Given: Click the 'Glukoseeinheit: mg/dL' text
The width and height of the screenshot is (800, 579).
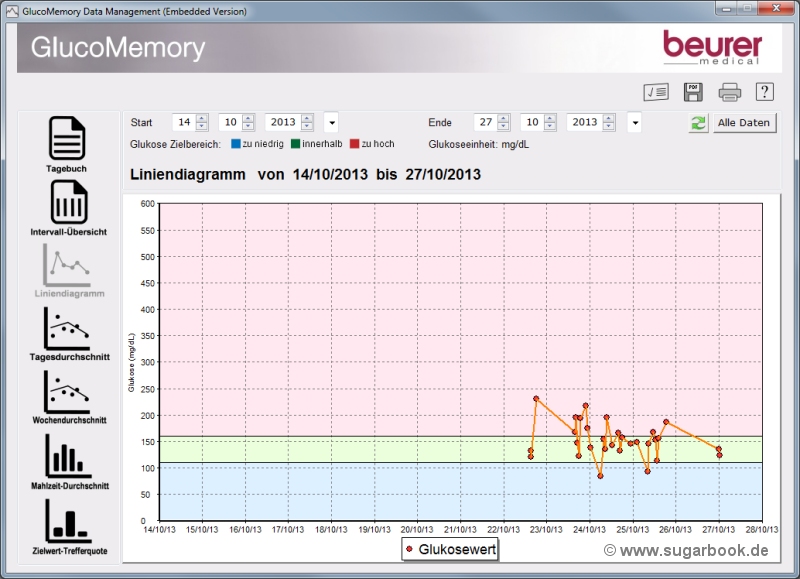Looking at the screenshot, I should pos(479,144).
